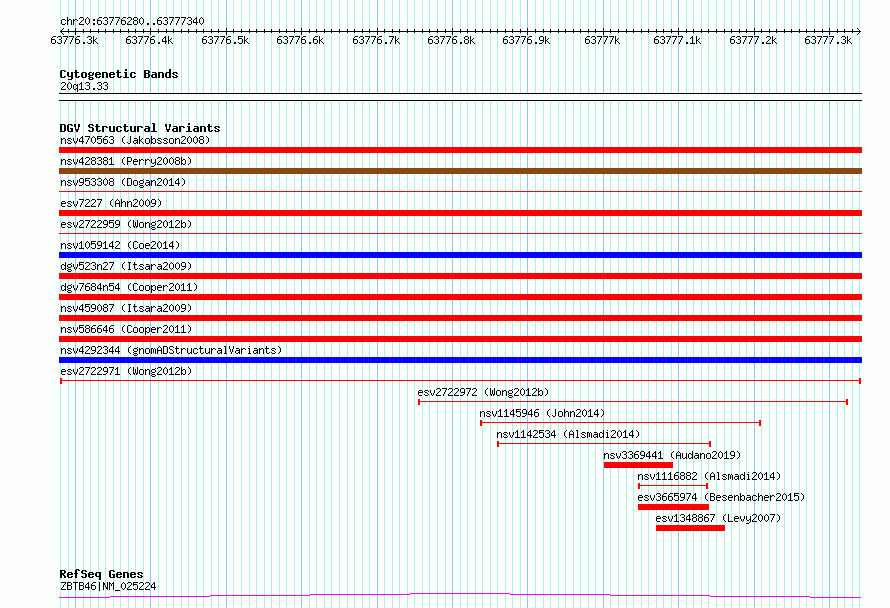Select the thin red line for nsv1145946
The image size is (890, 608).
620,423
